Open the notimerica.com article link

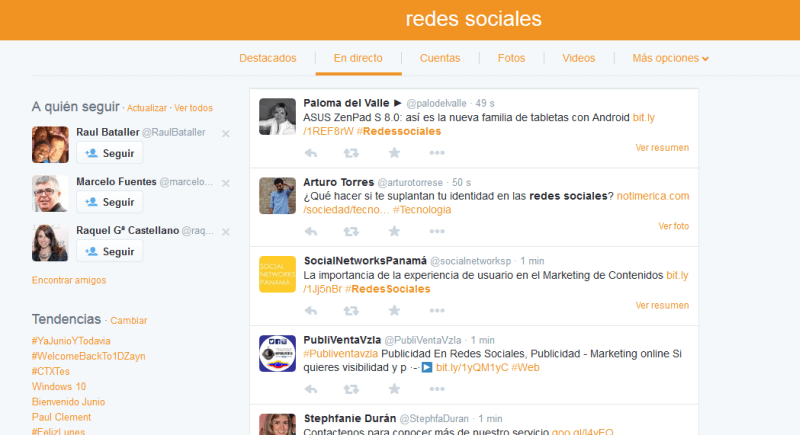(x=653, y=196)
